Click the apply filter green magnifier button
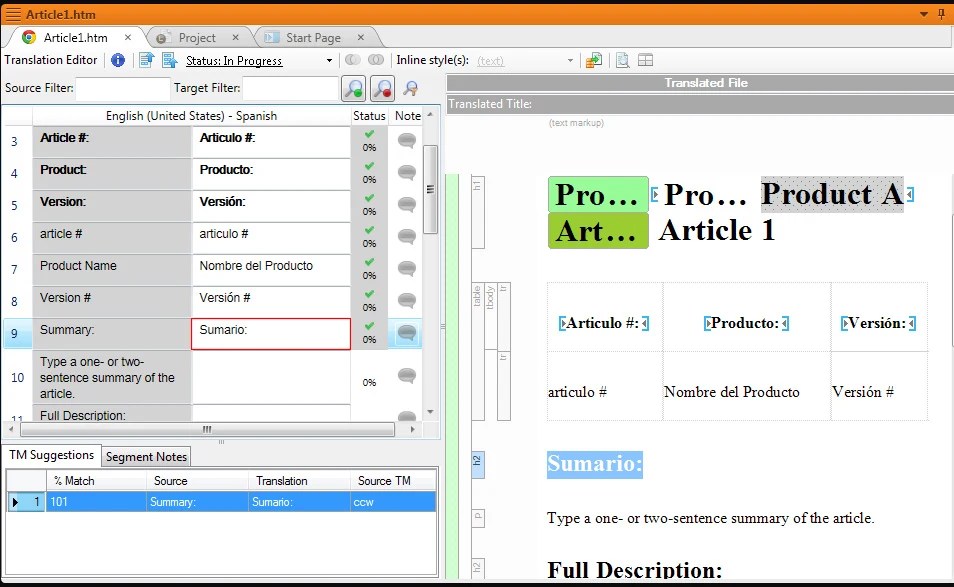 tap(353, 89)
